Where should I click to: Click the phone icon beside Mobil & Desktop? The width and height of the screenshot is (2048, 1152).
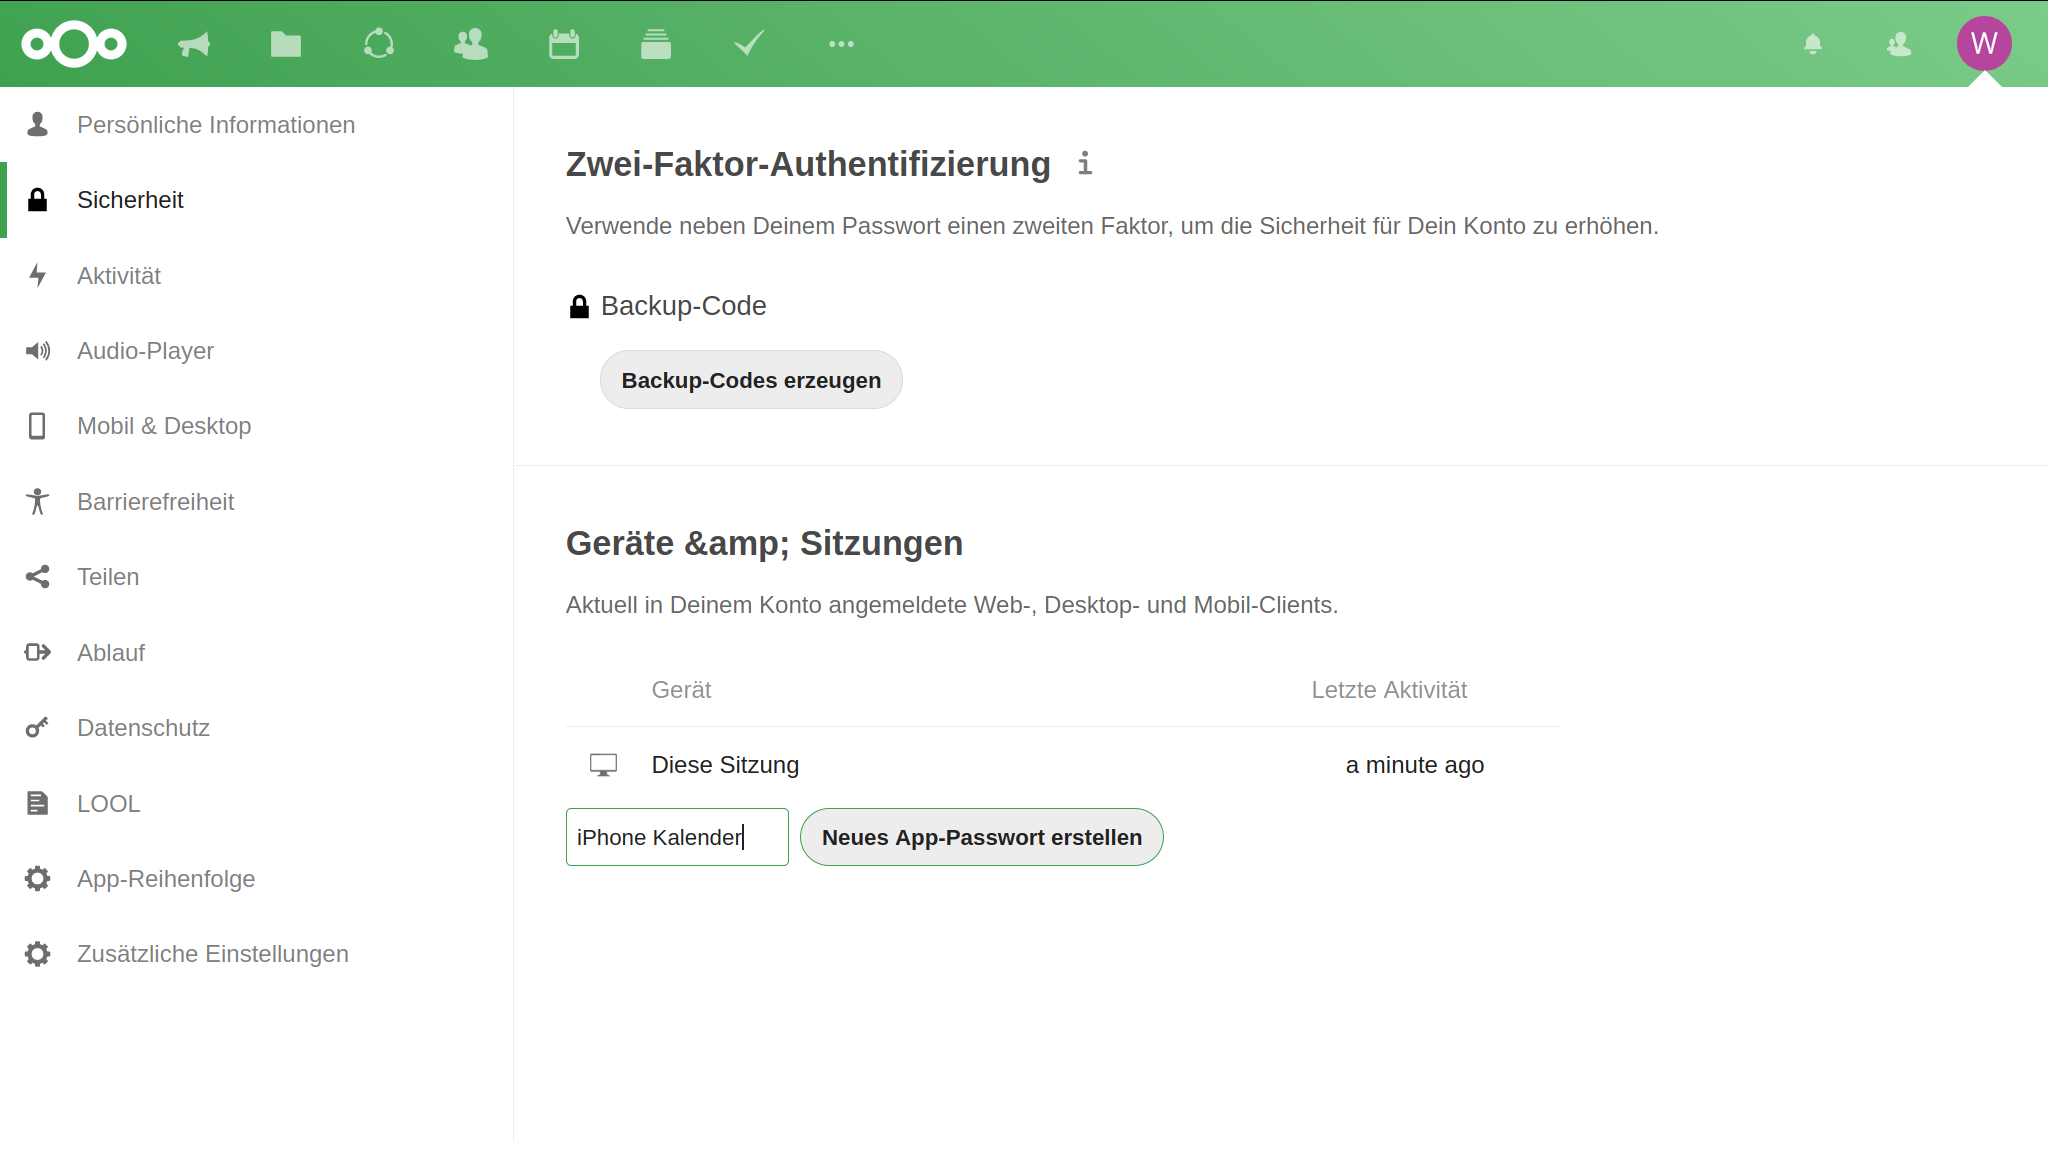[38, 426]
